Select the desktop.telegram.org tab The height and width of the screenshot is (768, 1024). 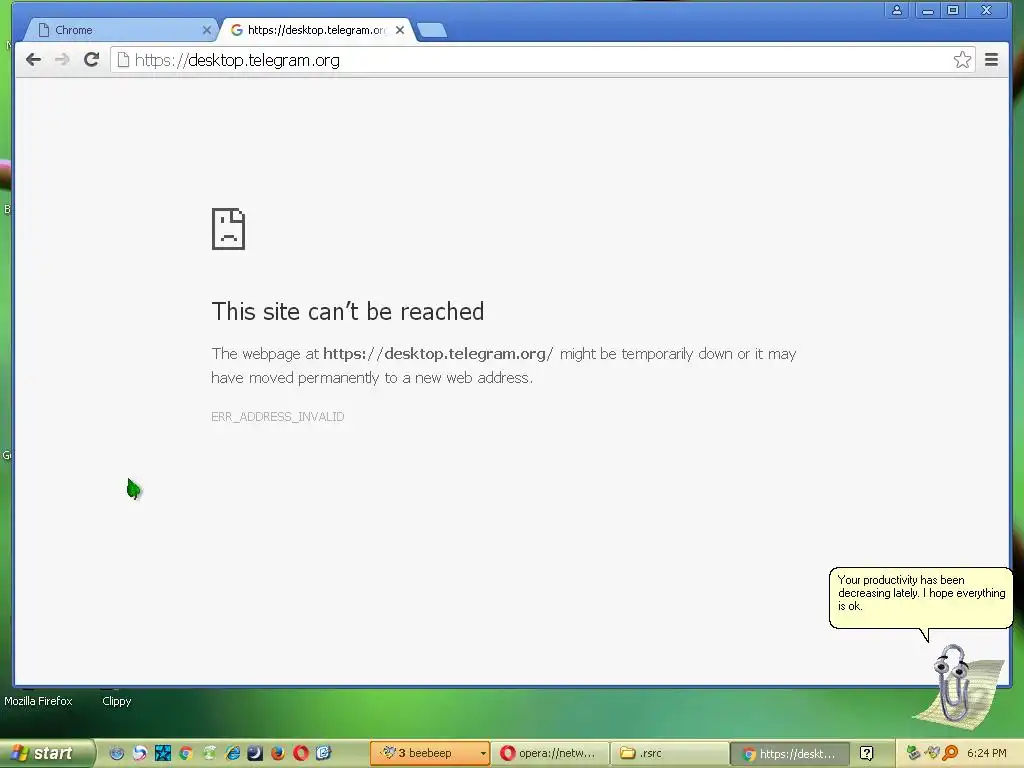[x=317, y=30]
